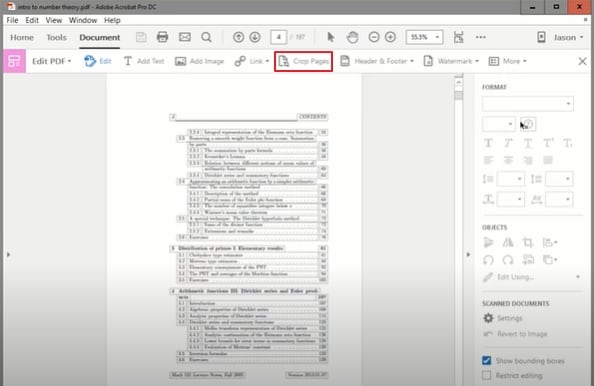The image size is (594, 386).
Task: Uncheck Show bounding boxes
Action: [x=487, y=360]
